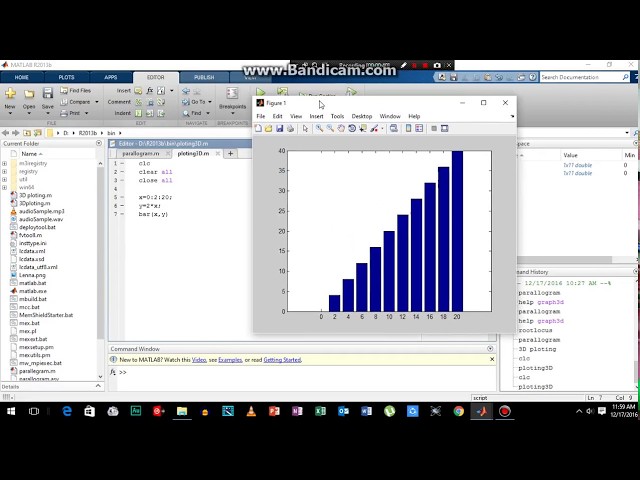Open VLC media player from taskbar

(x=251, y=411)
